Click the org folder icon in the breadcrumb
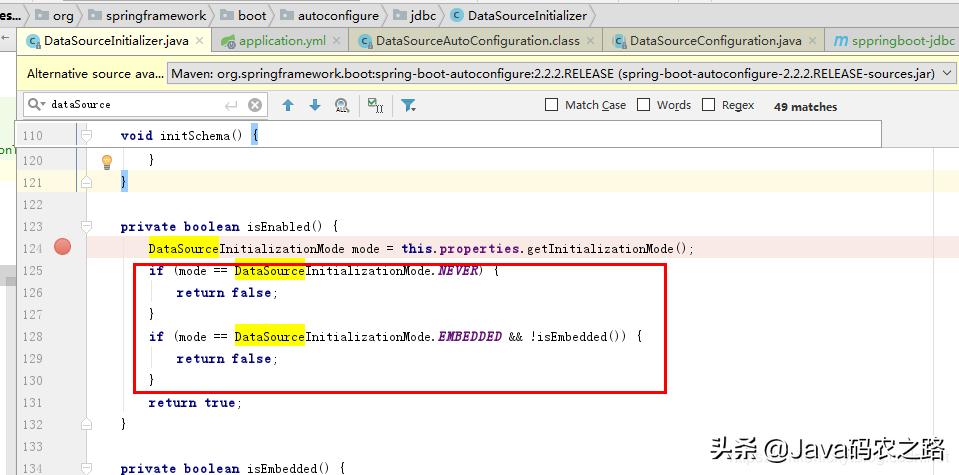959x475 pixels. pyautogui.click(x=42, y=15)
